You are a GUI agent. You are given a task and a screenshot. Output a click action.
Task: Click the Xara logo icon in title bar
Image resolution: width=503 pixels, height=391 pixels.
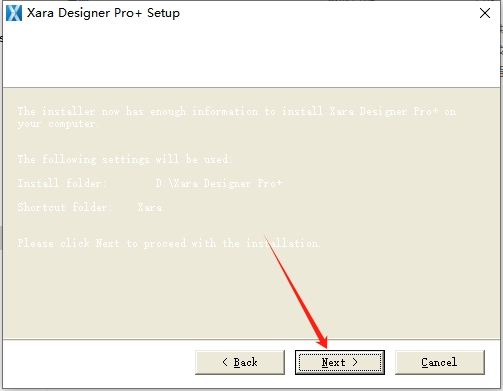tap(14, 13)
